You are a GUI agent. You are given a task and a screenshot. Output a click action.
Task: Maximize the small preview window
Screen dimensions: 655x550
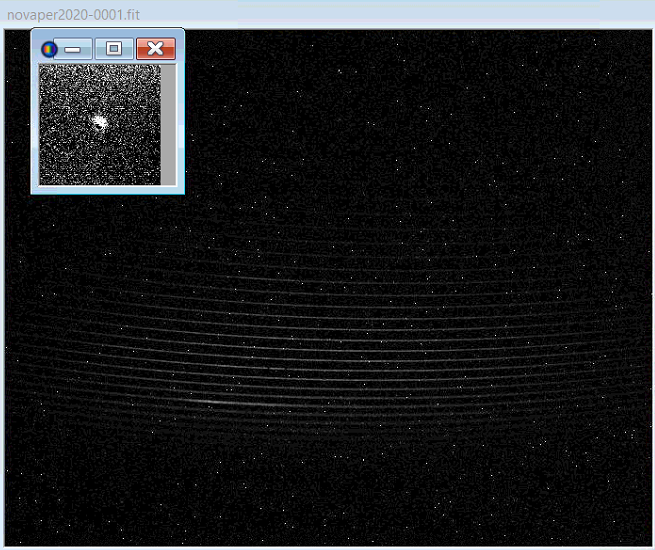(114, 49)
